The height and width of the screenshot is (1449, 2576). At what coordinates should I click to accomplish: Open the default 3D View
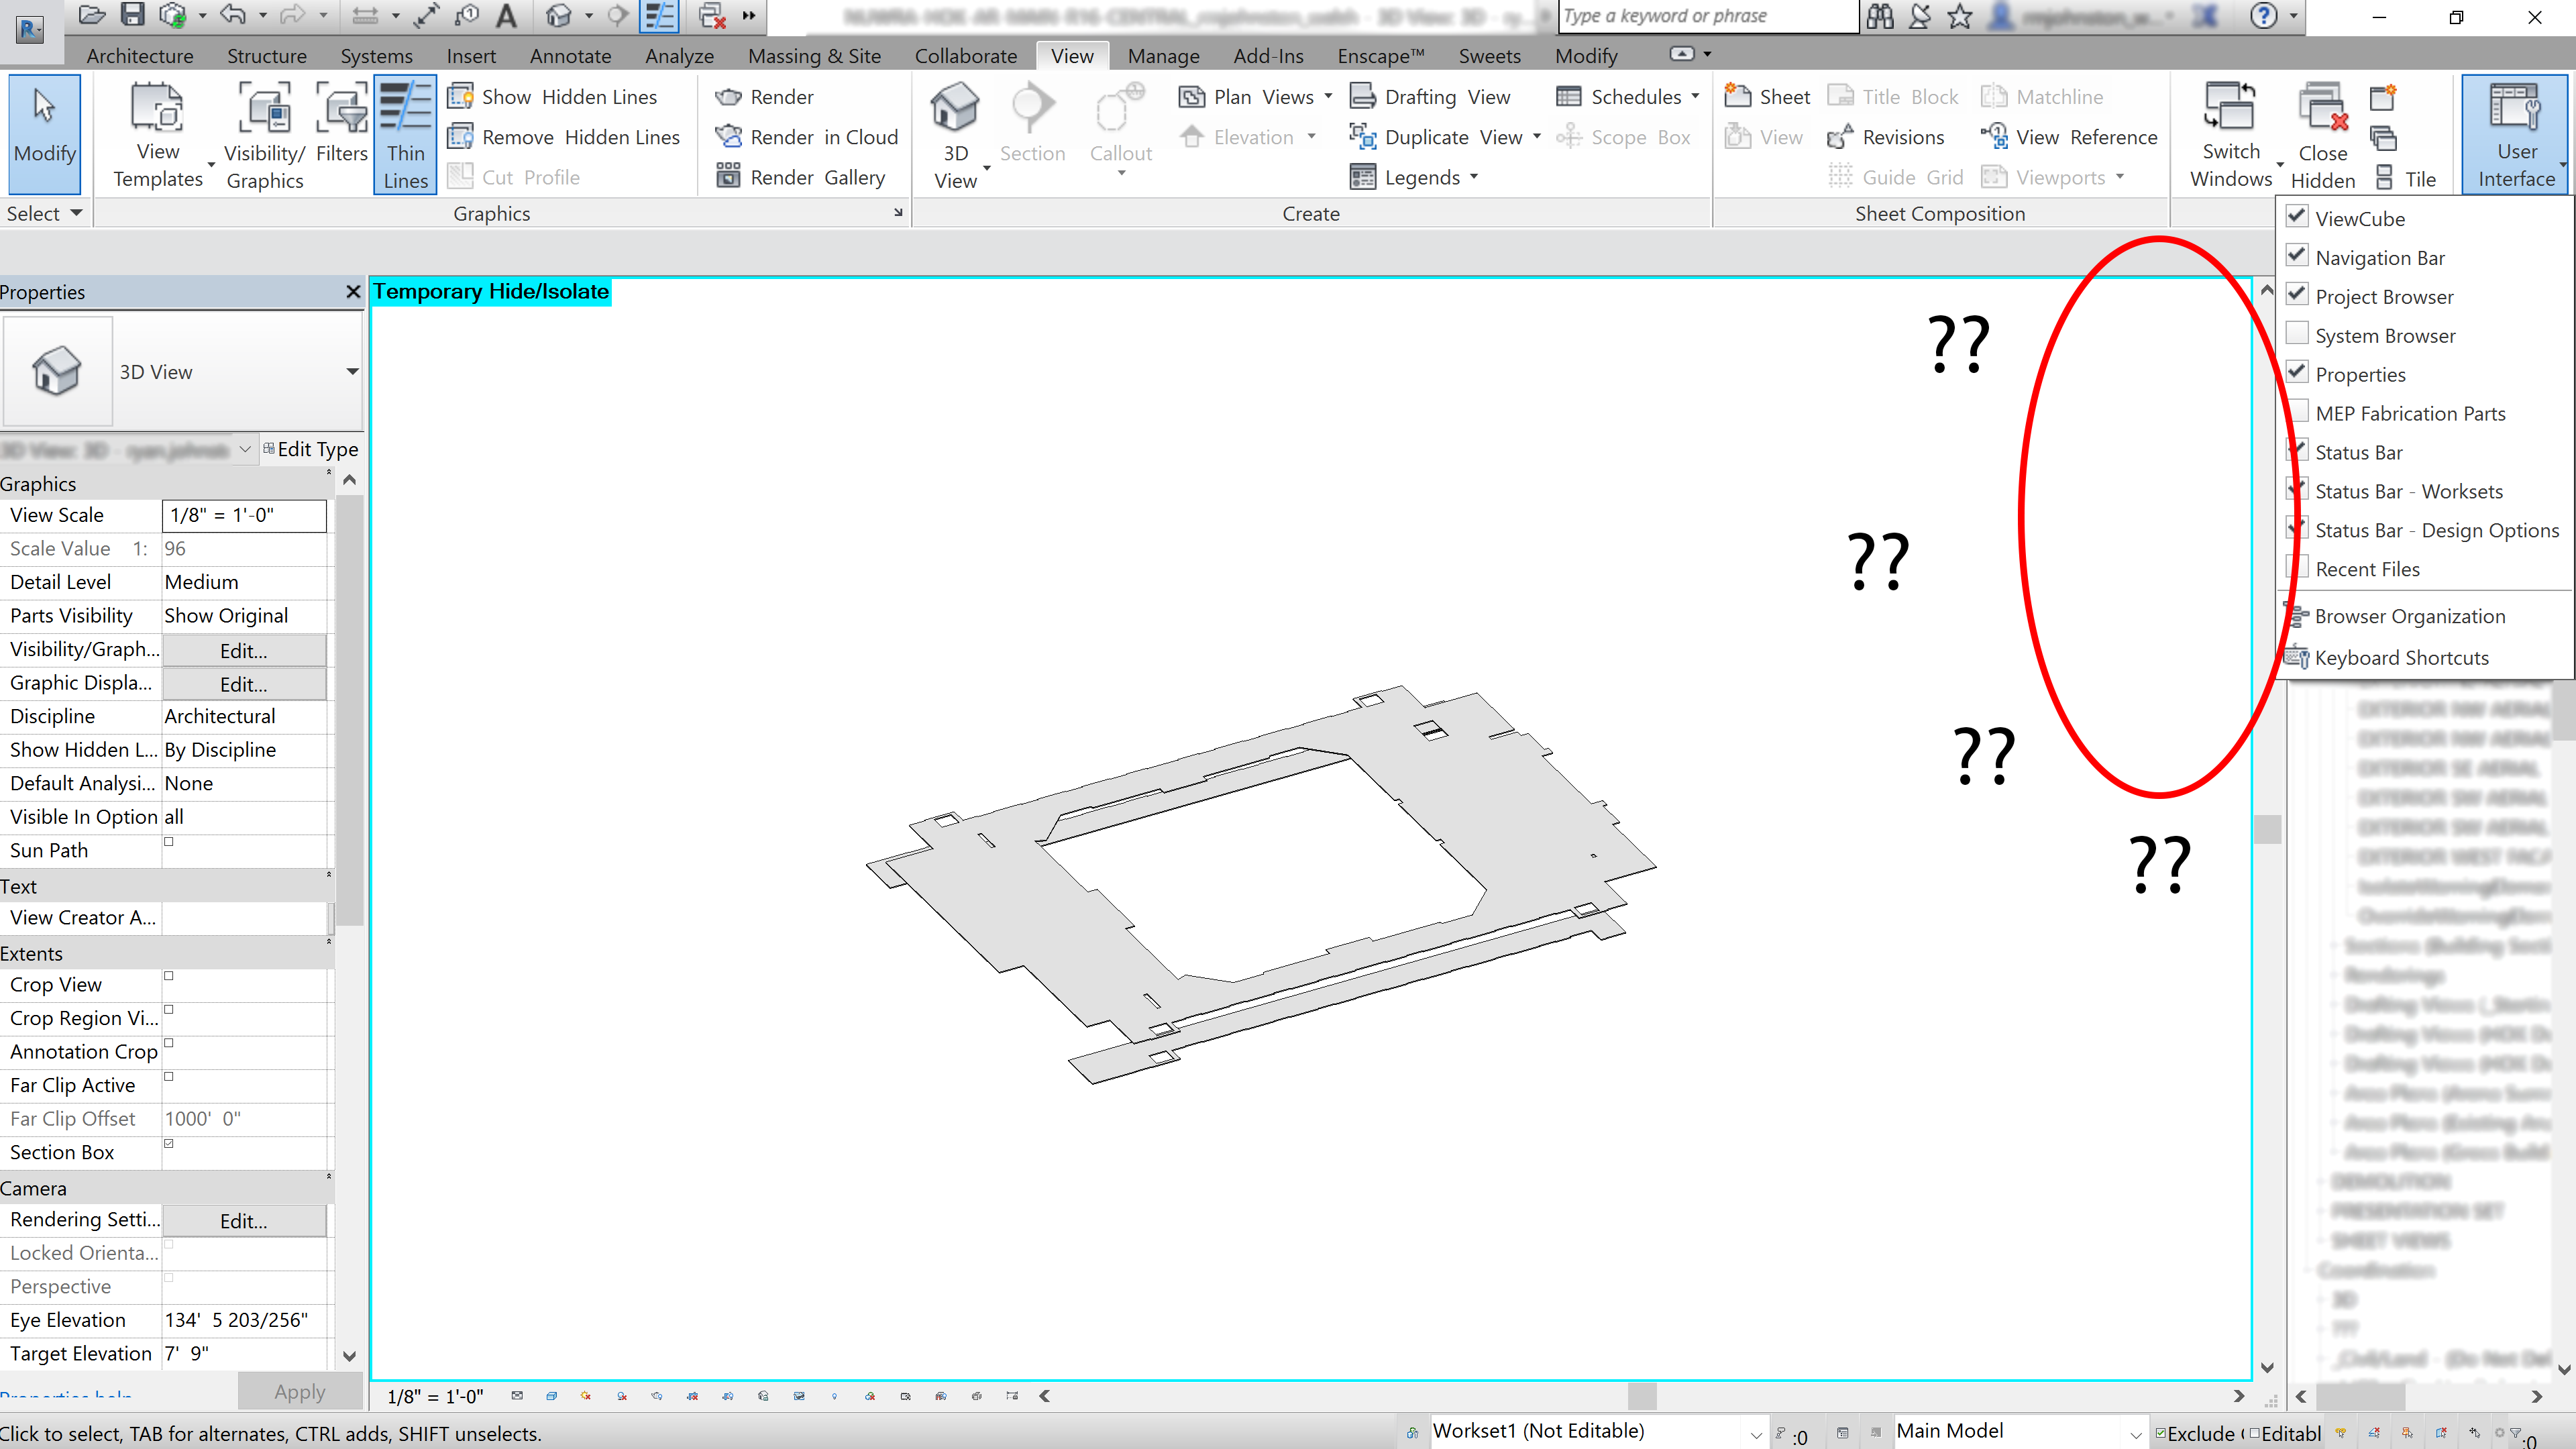coord(954,120)
